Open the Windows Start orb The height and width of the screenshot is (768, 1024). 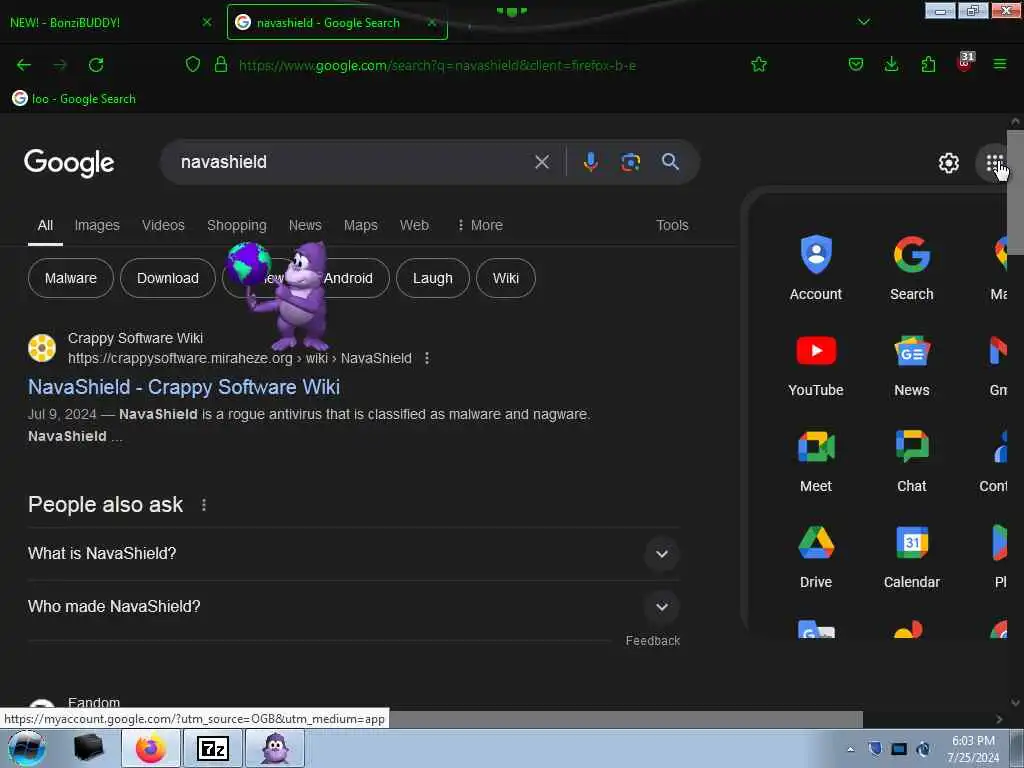(x=27, y=748)
